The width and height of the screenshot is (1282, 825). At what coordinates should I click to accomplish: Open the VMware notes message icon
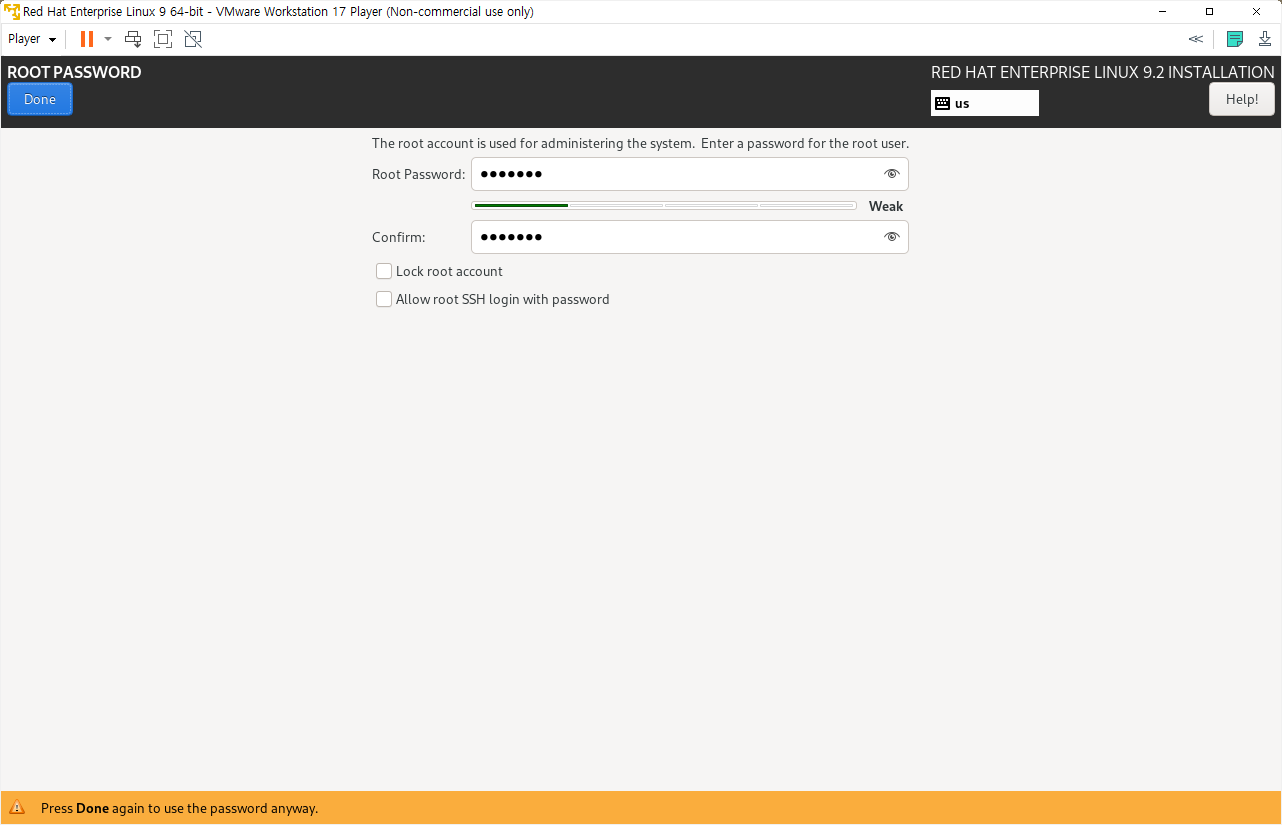point(1235,39)
